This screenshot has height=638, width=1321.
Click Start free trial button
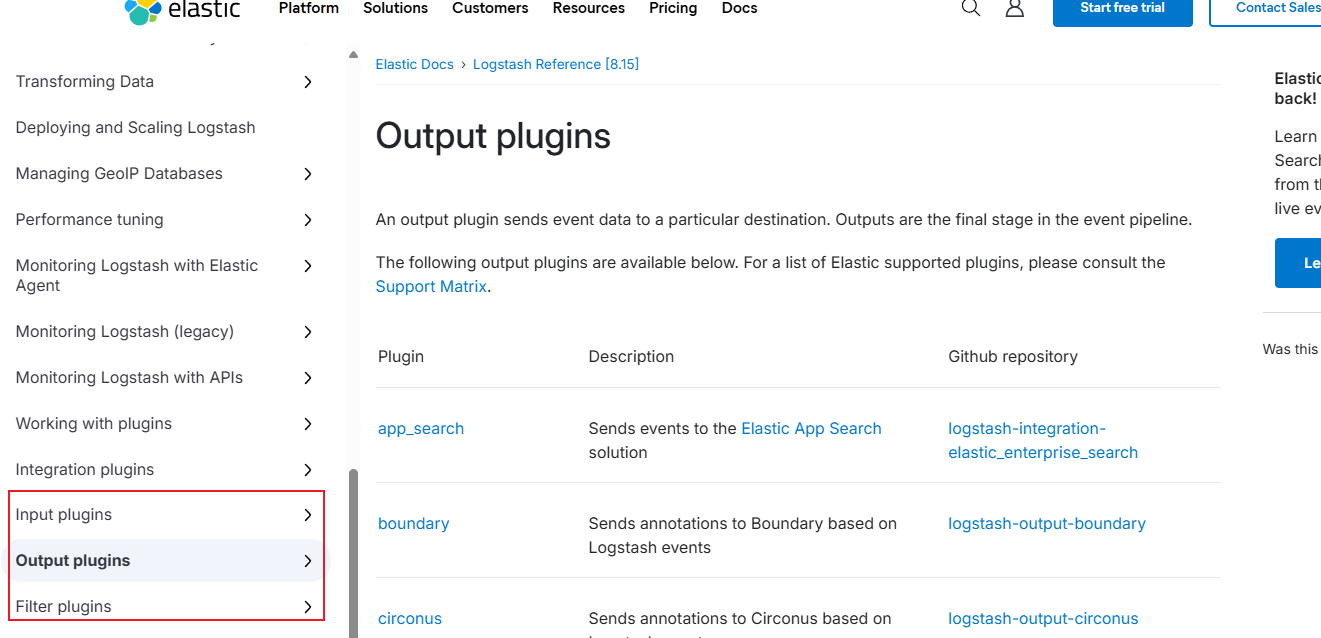1122,9
